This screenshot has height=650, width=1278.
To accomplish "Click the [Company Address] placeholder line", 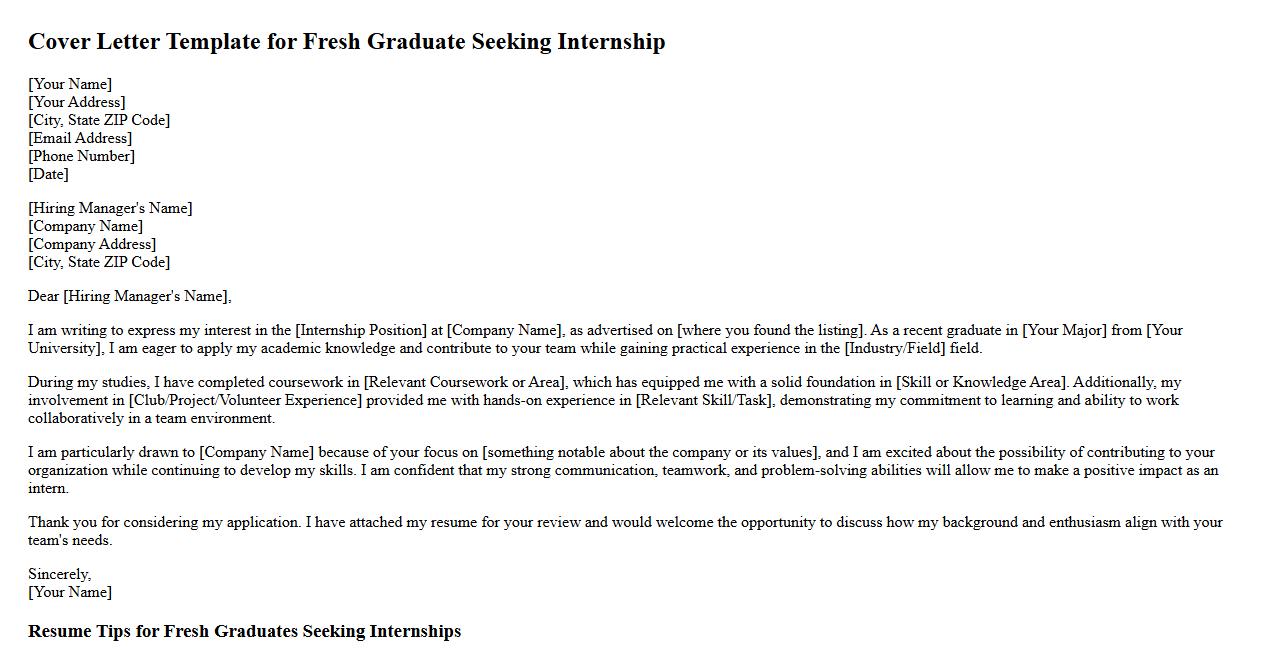I will coord(92,244).
